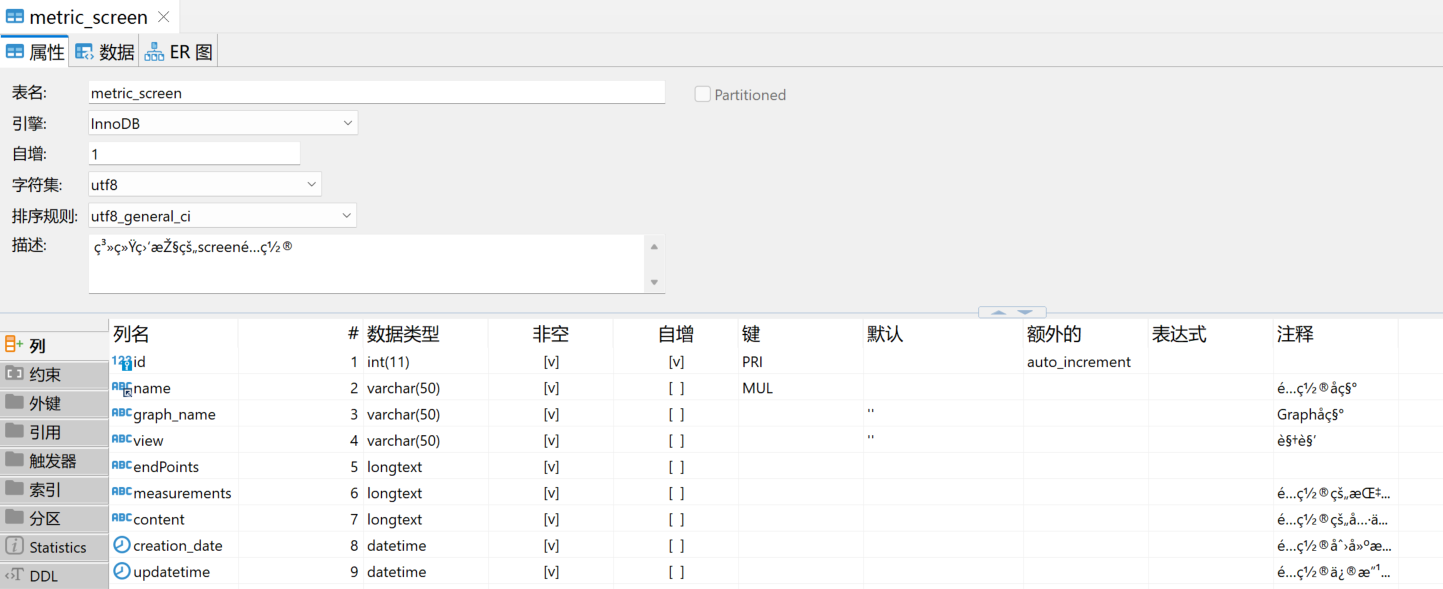Switch to the 属性 tab
Screen dimensions: 1443x589
(35, 52)
